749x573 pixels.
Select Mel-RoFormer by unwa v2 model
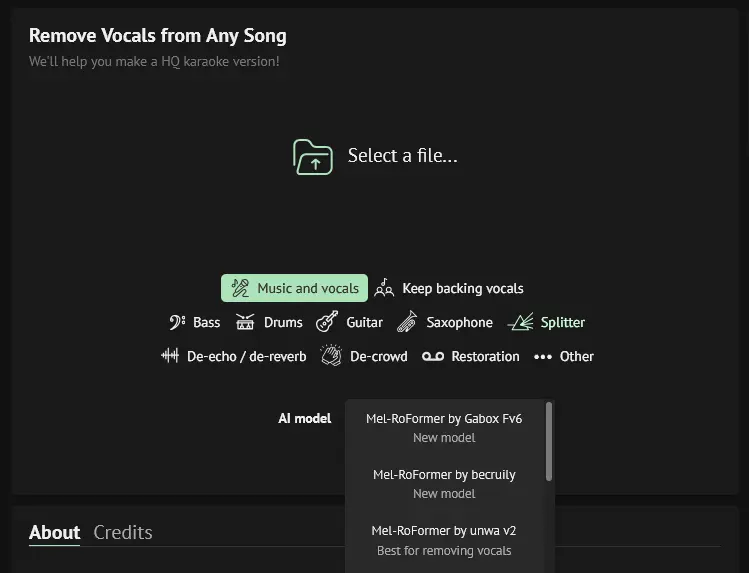tap(444, 540)
